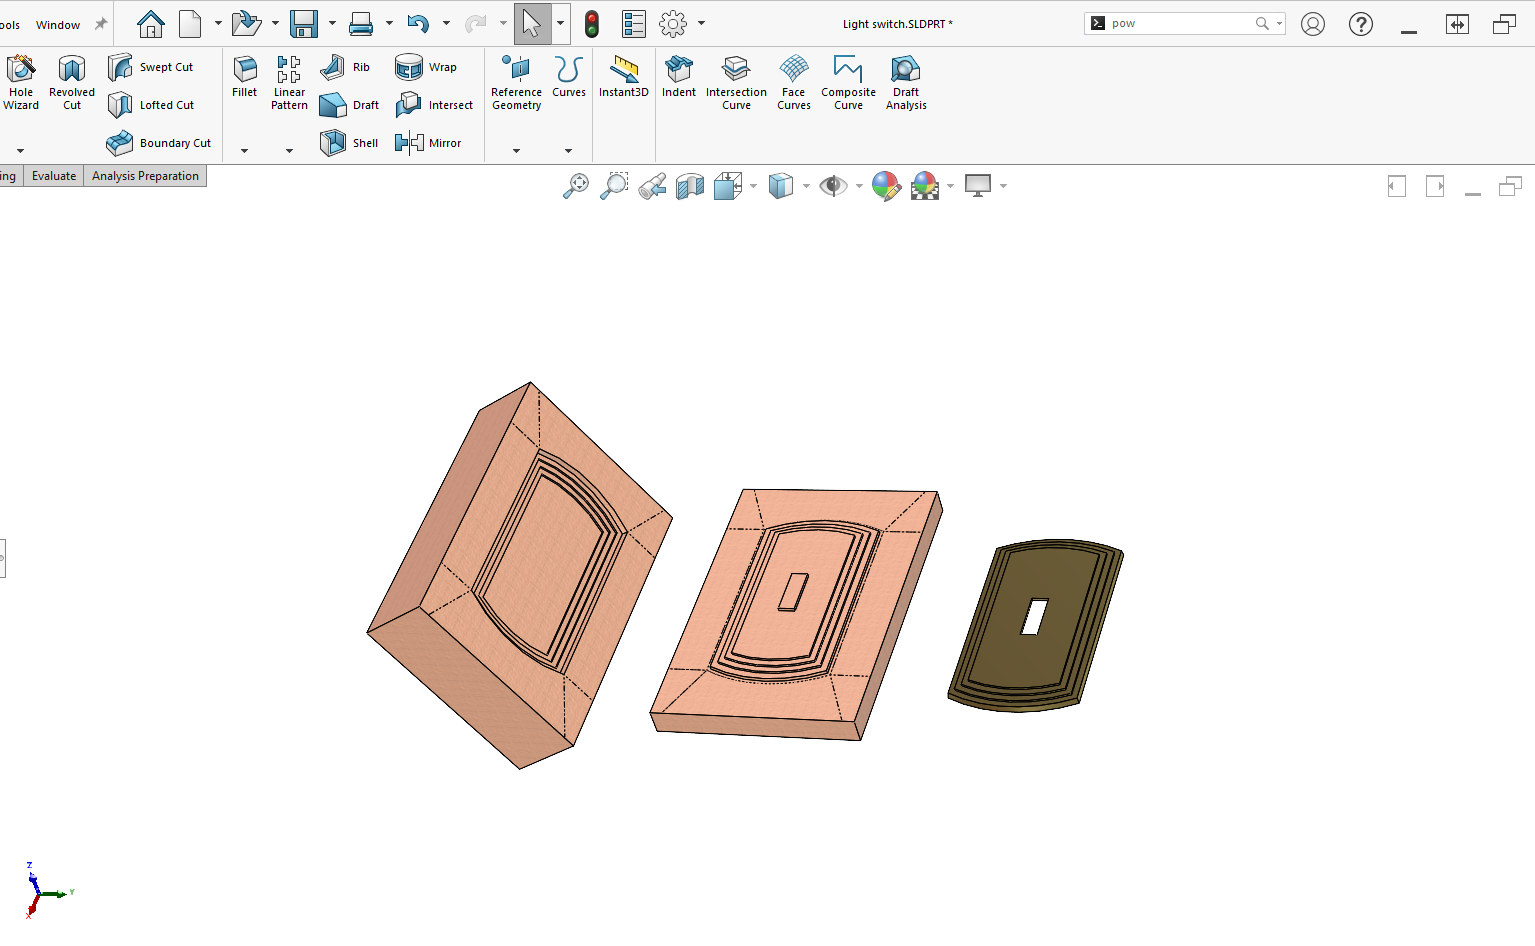Click Zoom to Fit in the view toolbar
This screenshot has width=1535, height=946.
point(575,185)
